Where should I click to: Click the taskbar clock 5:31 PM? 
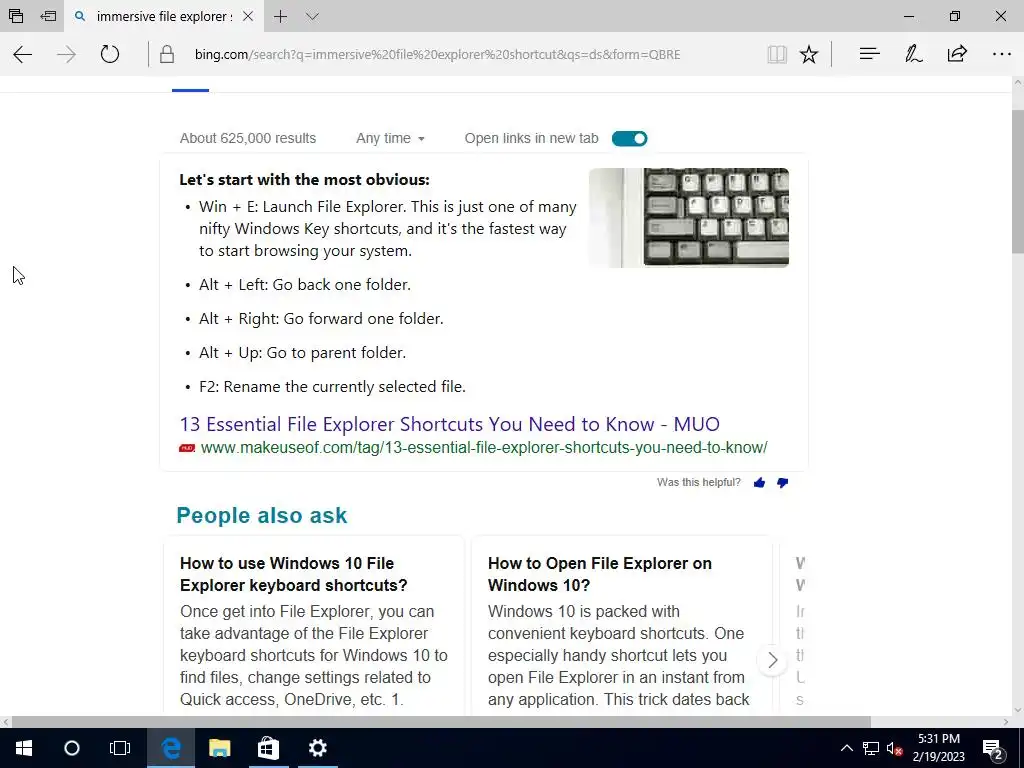point(938,748)
